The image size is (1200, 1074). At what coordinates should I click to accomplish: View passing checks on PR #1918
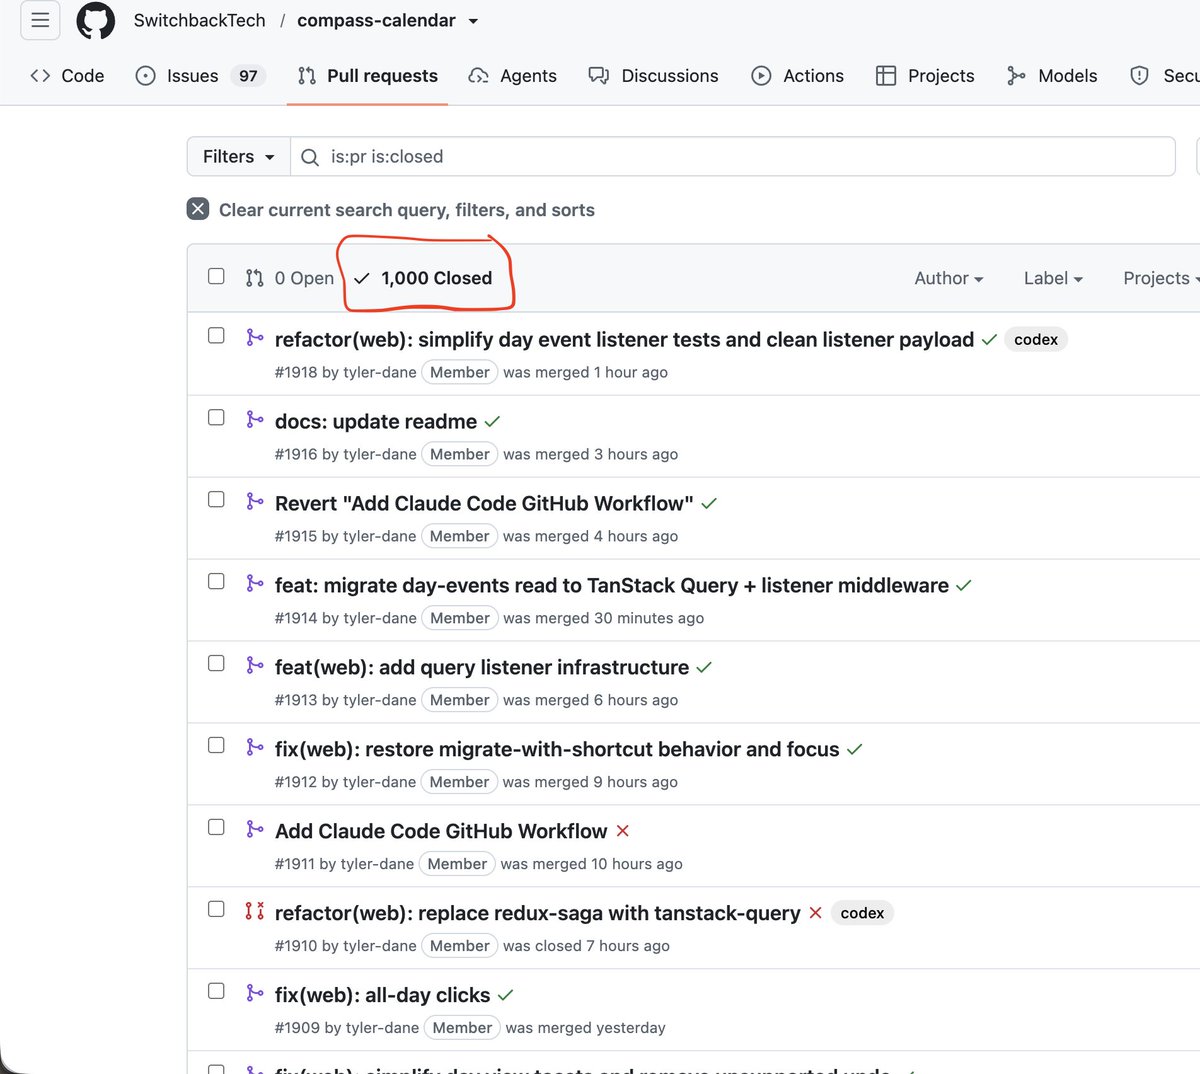tap(989, 340)
